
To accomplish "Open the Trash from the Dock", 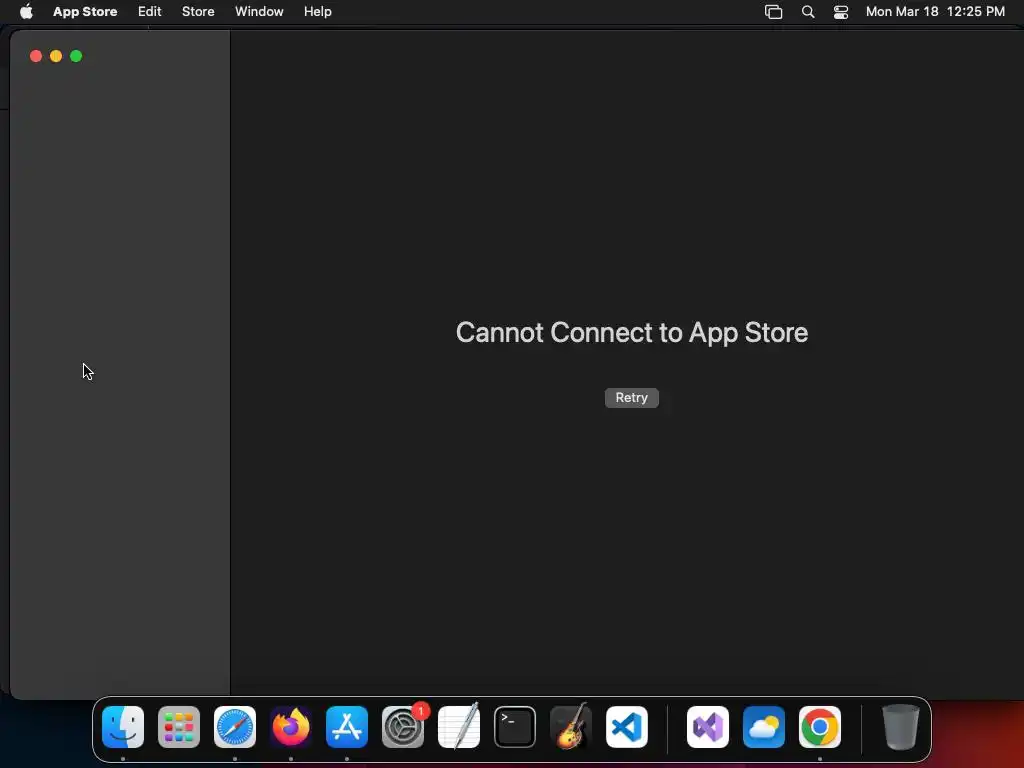I will (901, 727).
